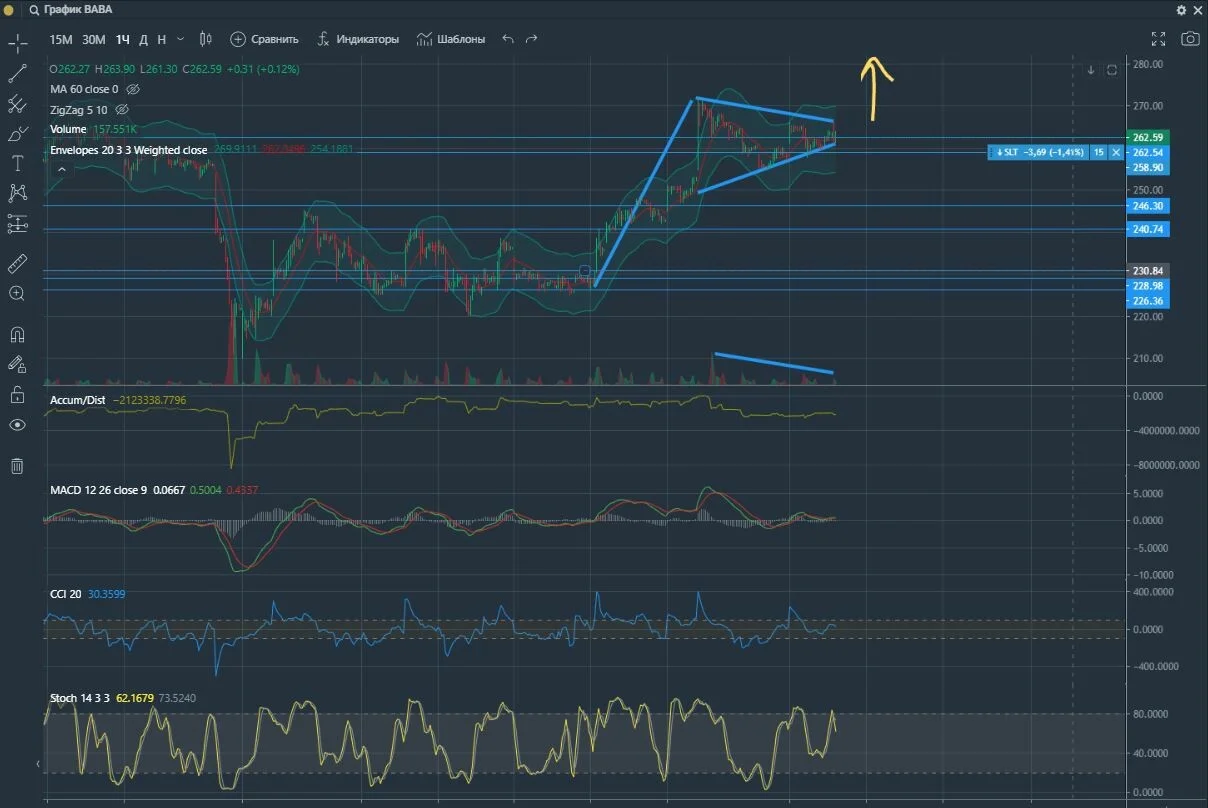Cancel the SLT order with X
The image size is (1208, 808).
tap(1116, 152)
